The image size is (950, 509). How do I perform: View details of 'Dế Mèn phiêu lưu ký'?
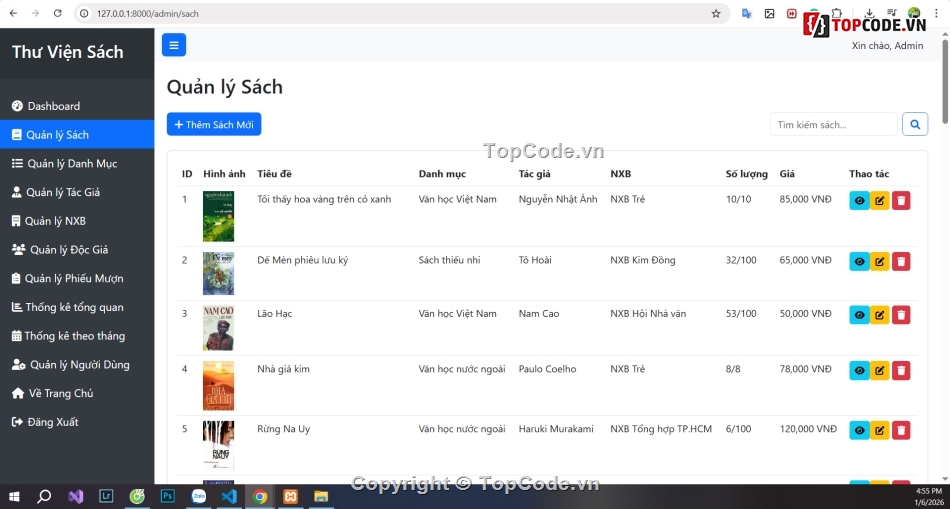[859, 262]
